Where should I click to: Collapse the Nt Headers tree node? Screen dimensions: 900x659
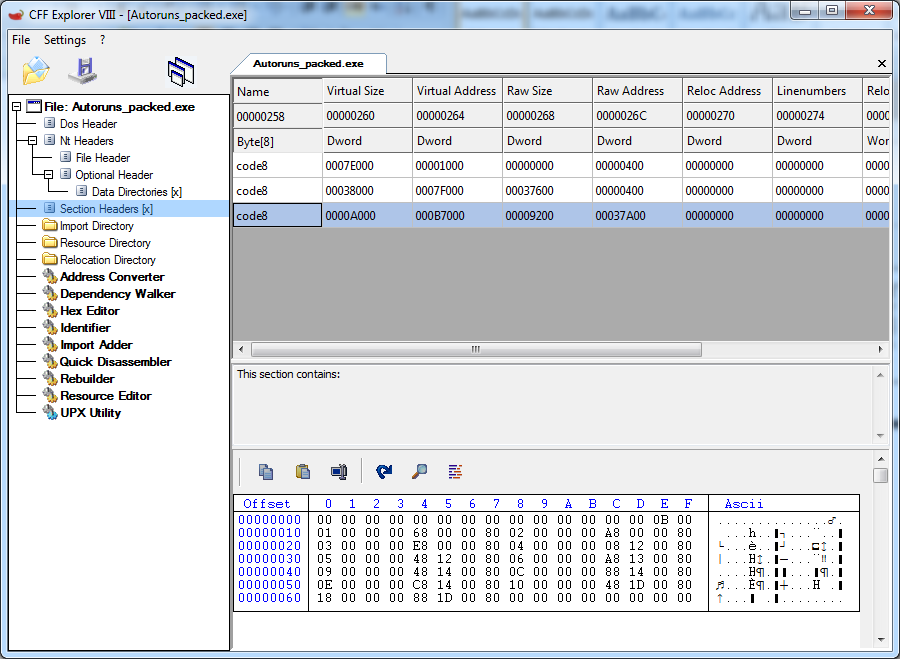33,141
